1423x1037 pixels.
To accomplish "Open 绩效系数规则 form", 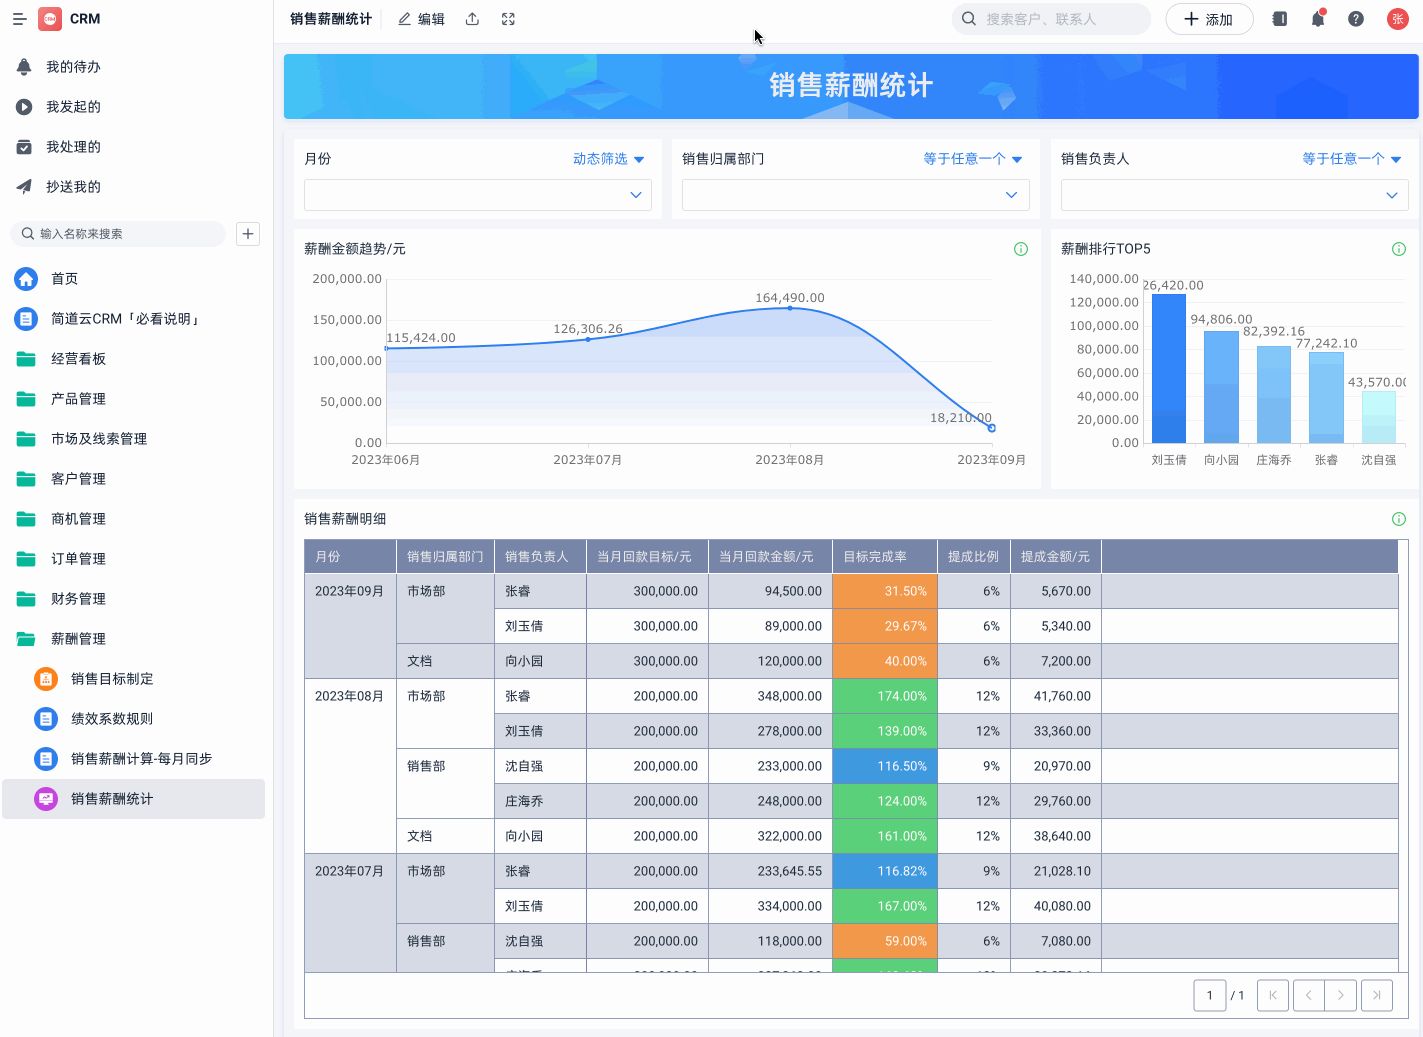I will point(112,719).
